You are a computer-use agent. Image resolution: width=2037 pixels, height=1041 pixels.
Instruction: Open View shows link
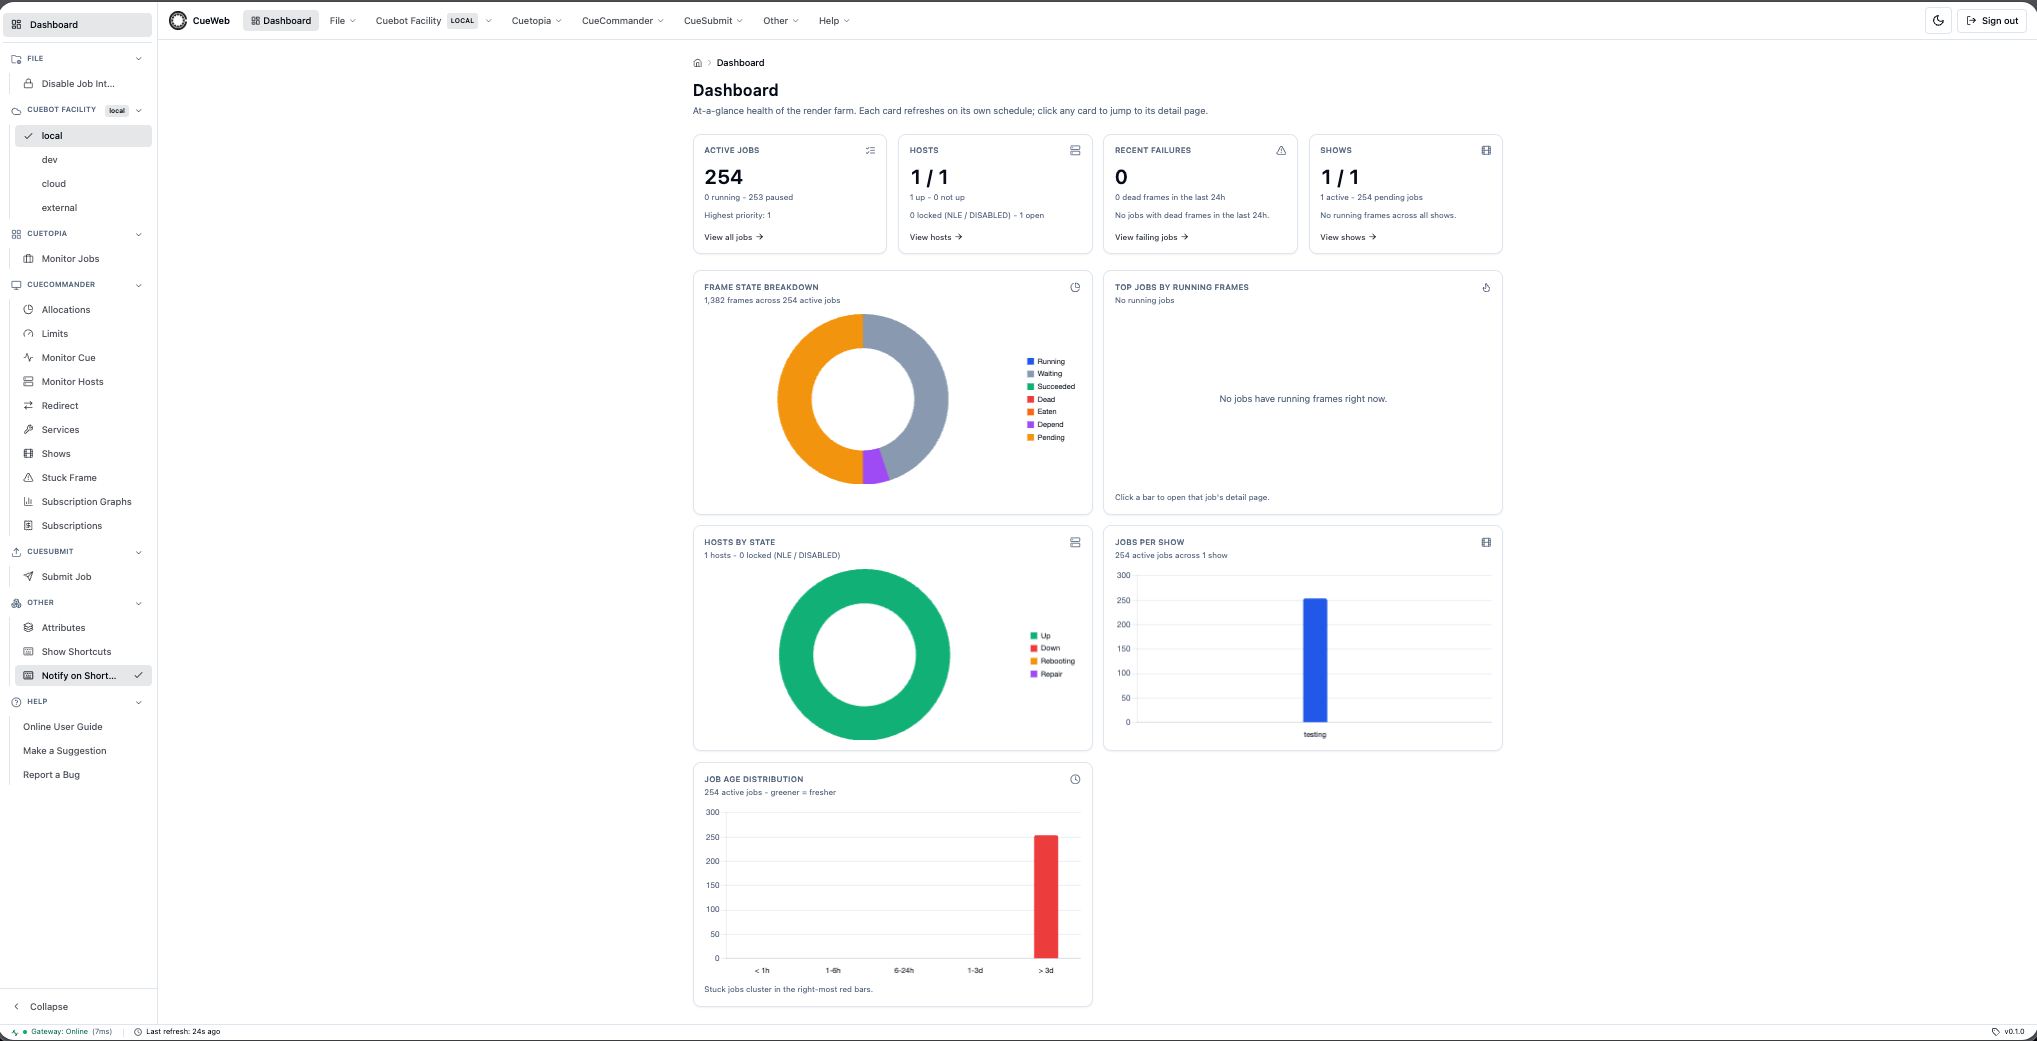pos(1348,237)
